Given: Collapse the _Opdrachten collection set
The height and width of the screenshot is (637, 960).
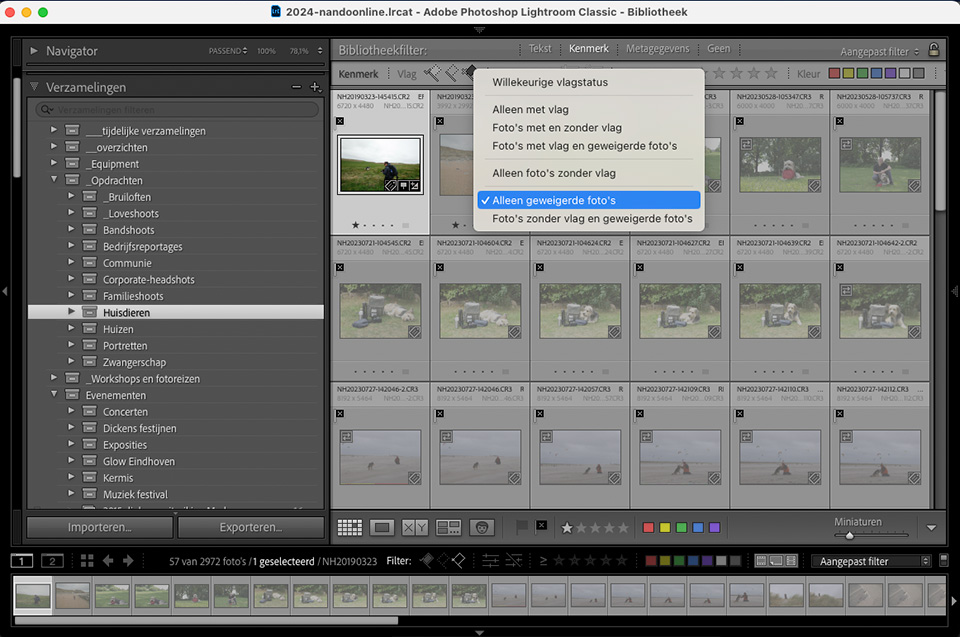Looking at the screenshot, I should (x=54, y=179).
